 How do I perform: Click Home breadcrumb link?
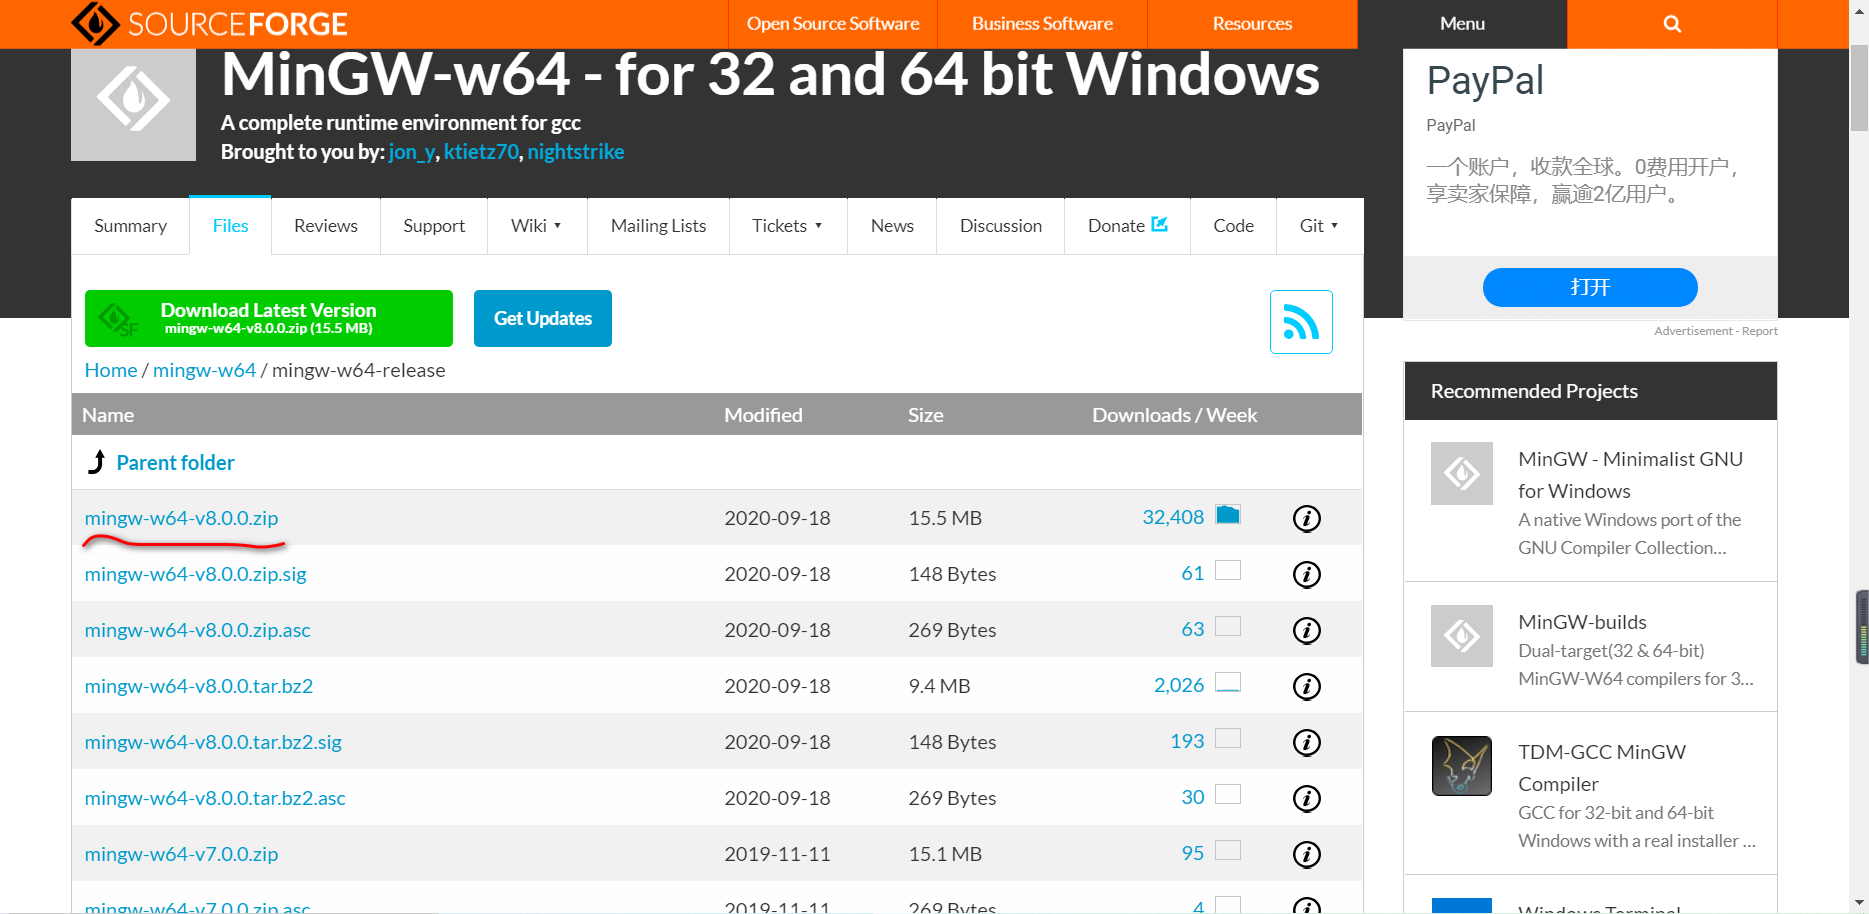[x=111, y=370]
